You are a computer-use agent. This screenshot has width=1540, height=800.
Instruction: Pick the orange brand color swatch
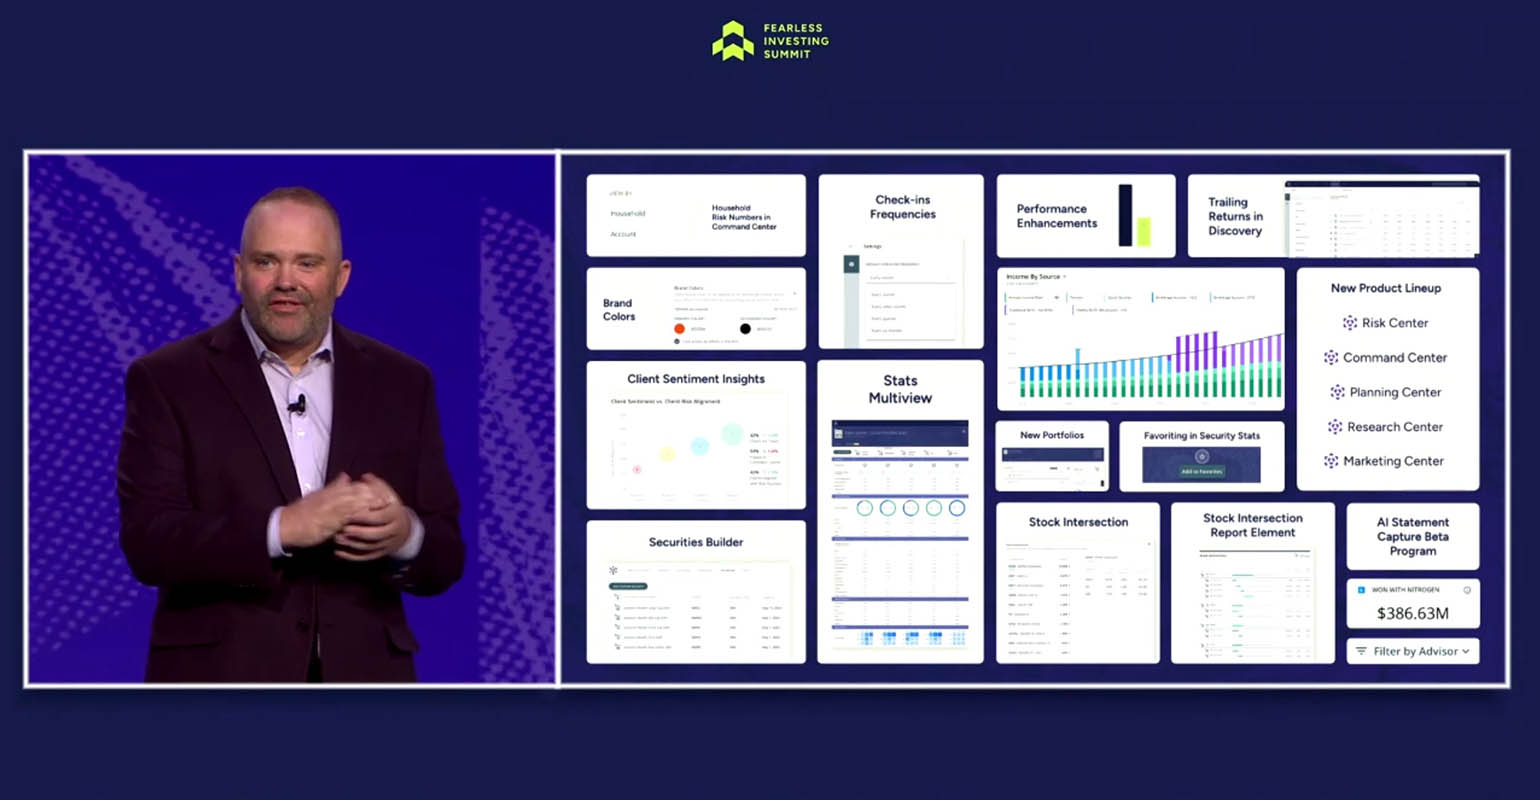coord(679,328)
